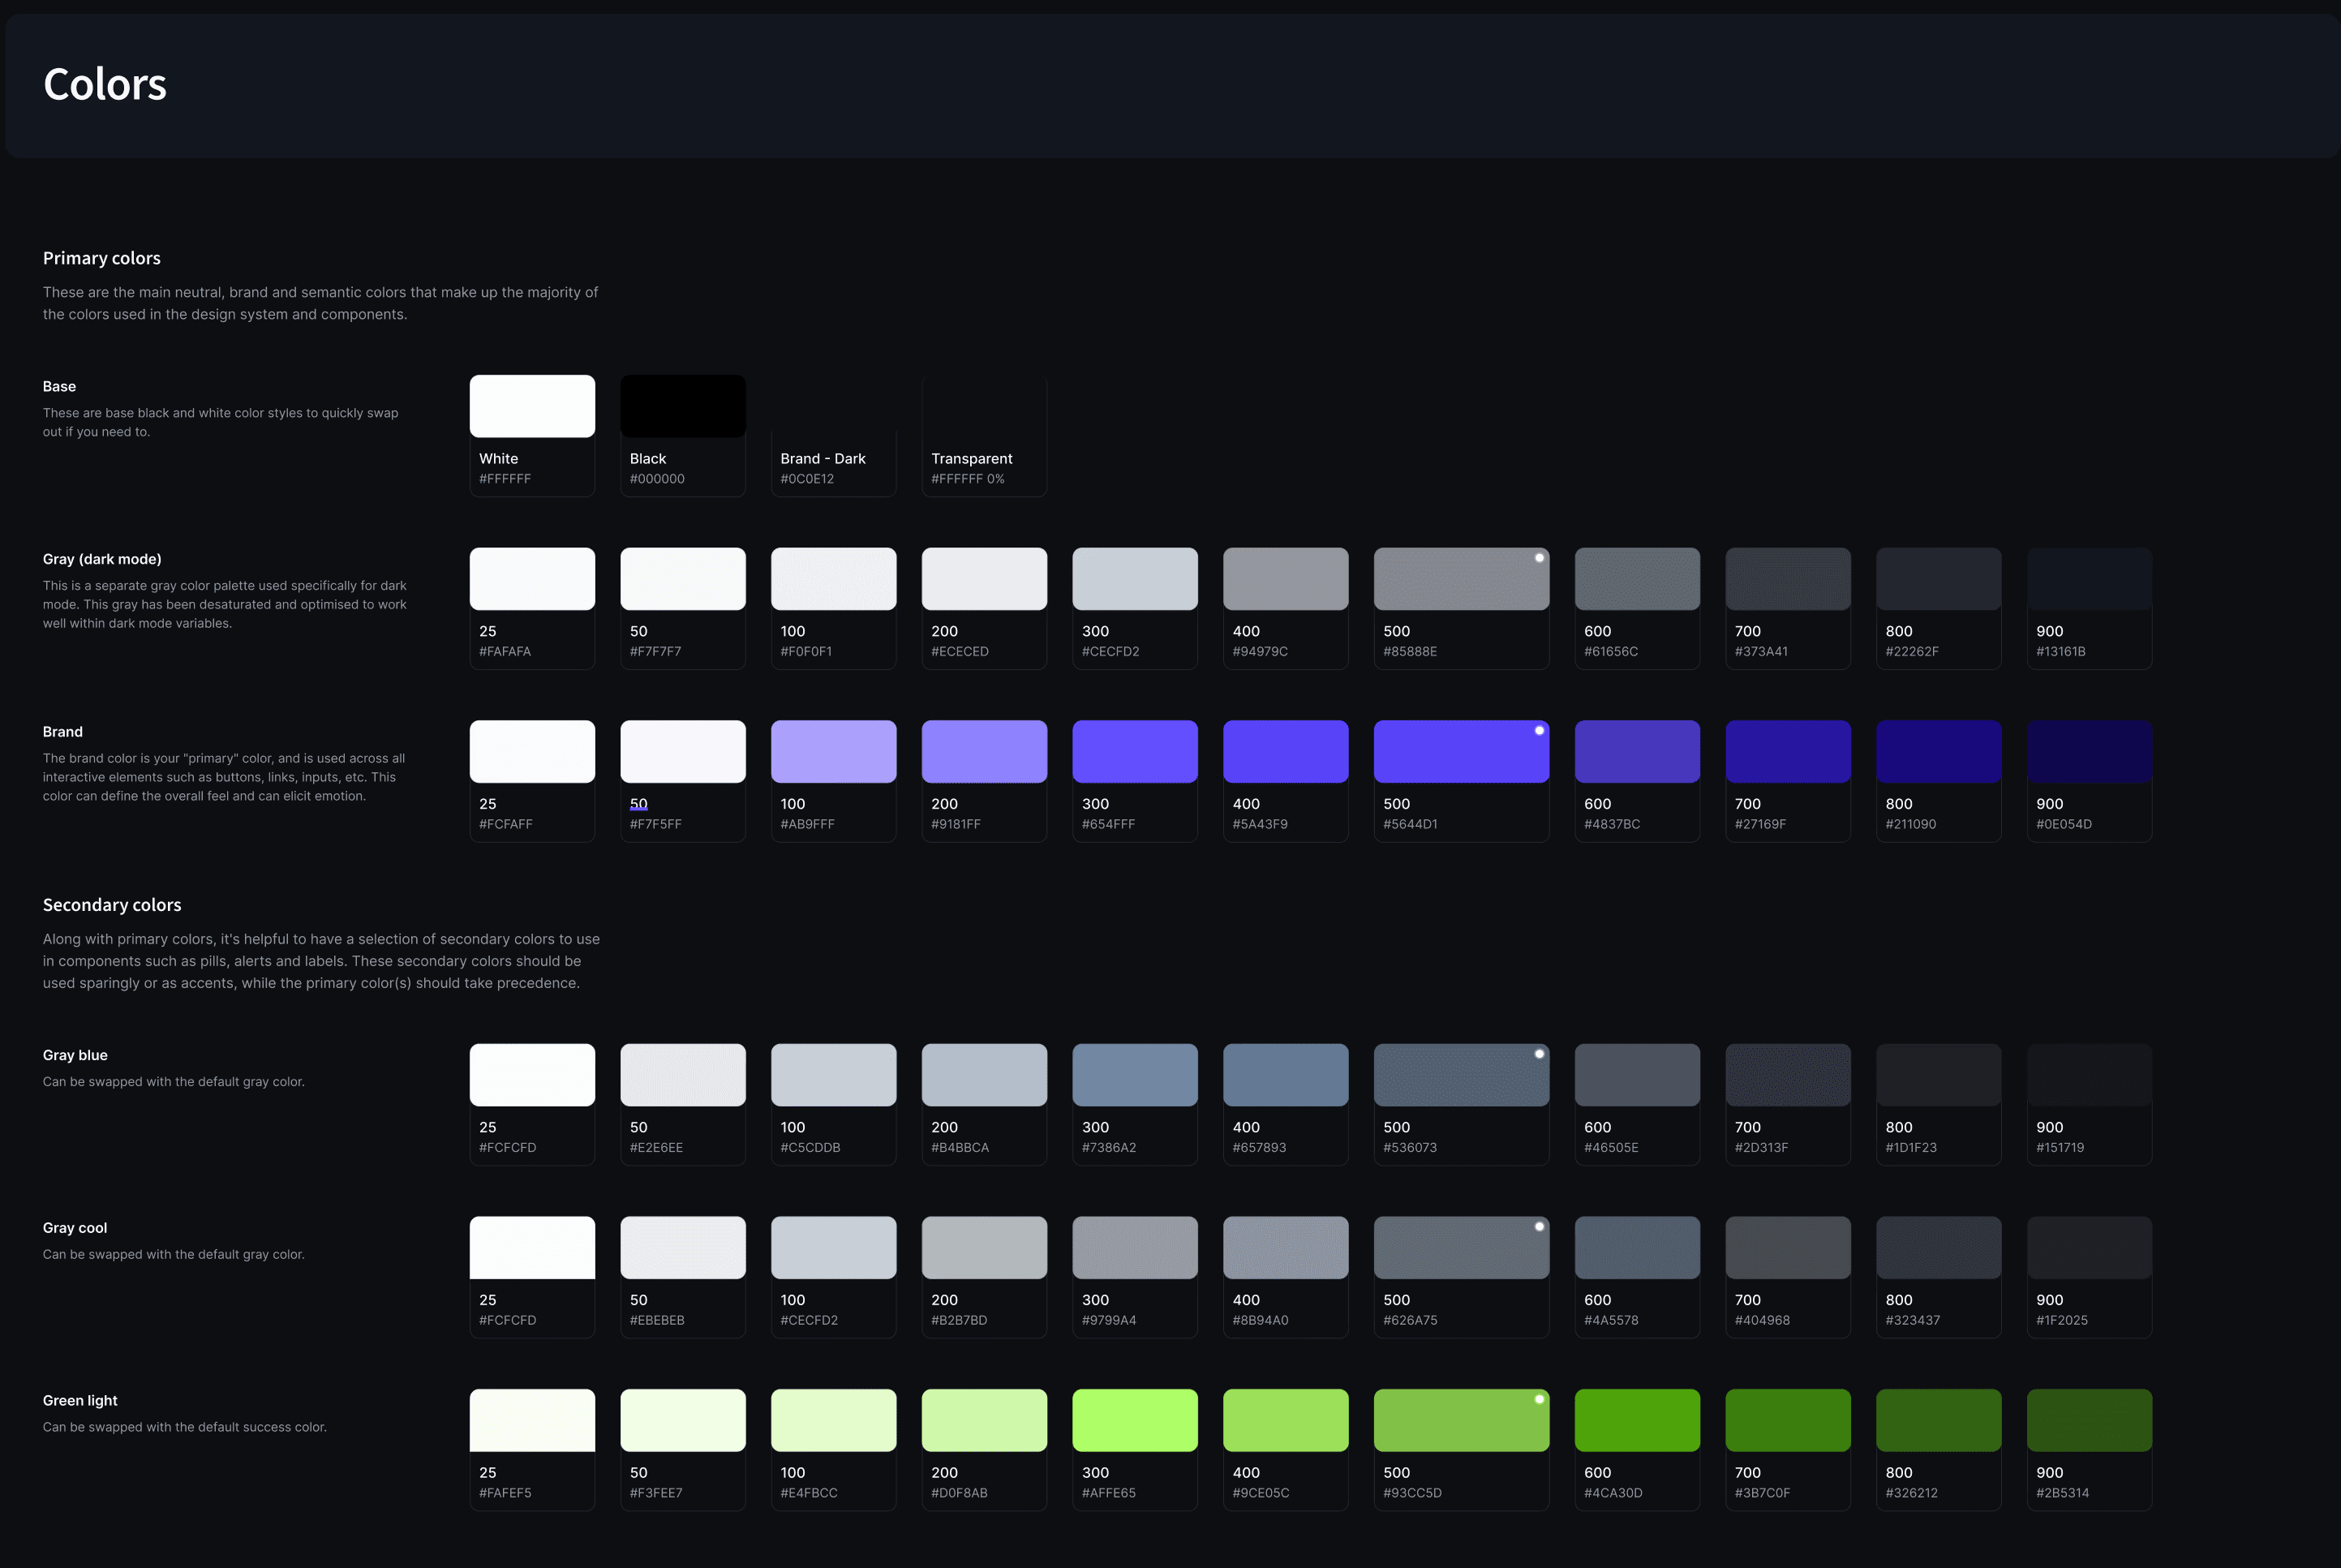Click the Transparent #FFFFFF 0% swatch
This screenshot has width=2341, height=1568.
point(984,407)
